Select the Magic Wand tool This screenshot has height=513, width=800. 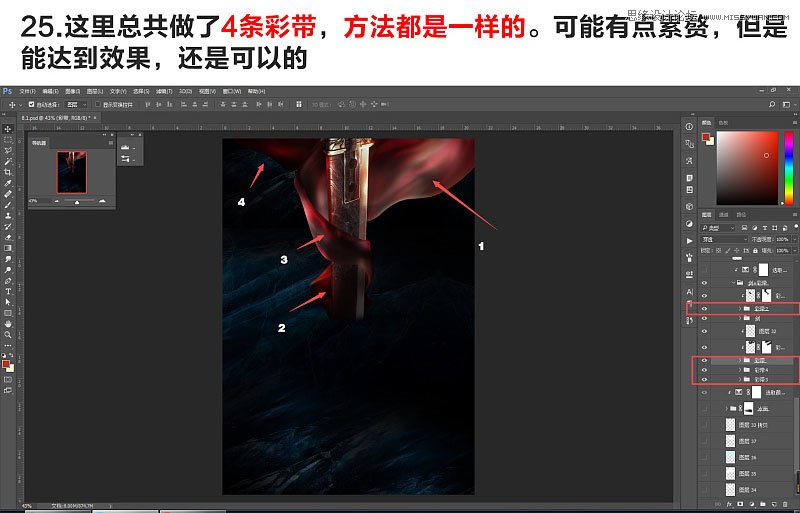[x=8, y=161]
